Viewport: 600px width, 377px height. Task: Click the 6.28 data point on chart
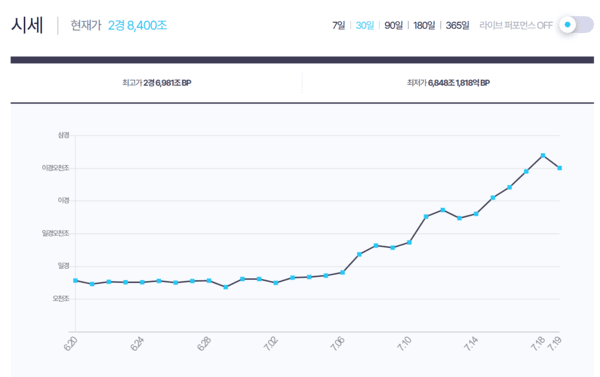209,281
